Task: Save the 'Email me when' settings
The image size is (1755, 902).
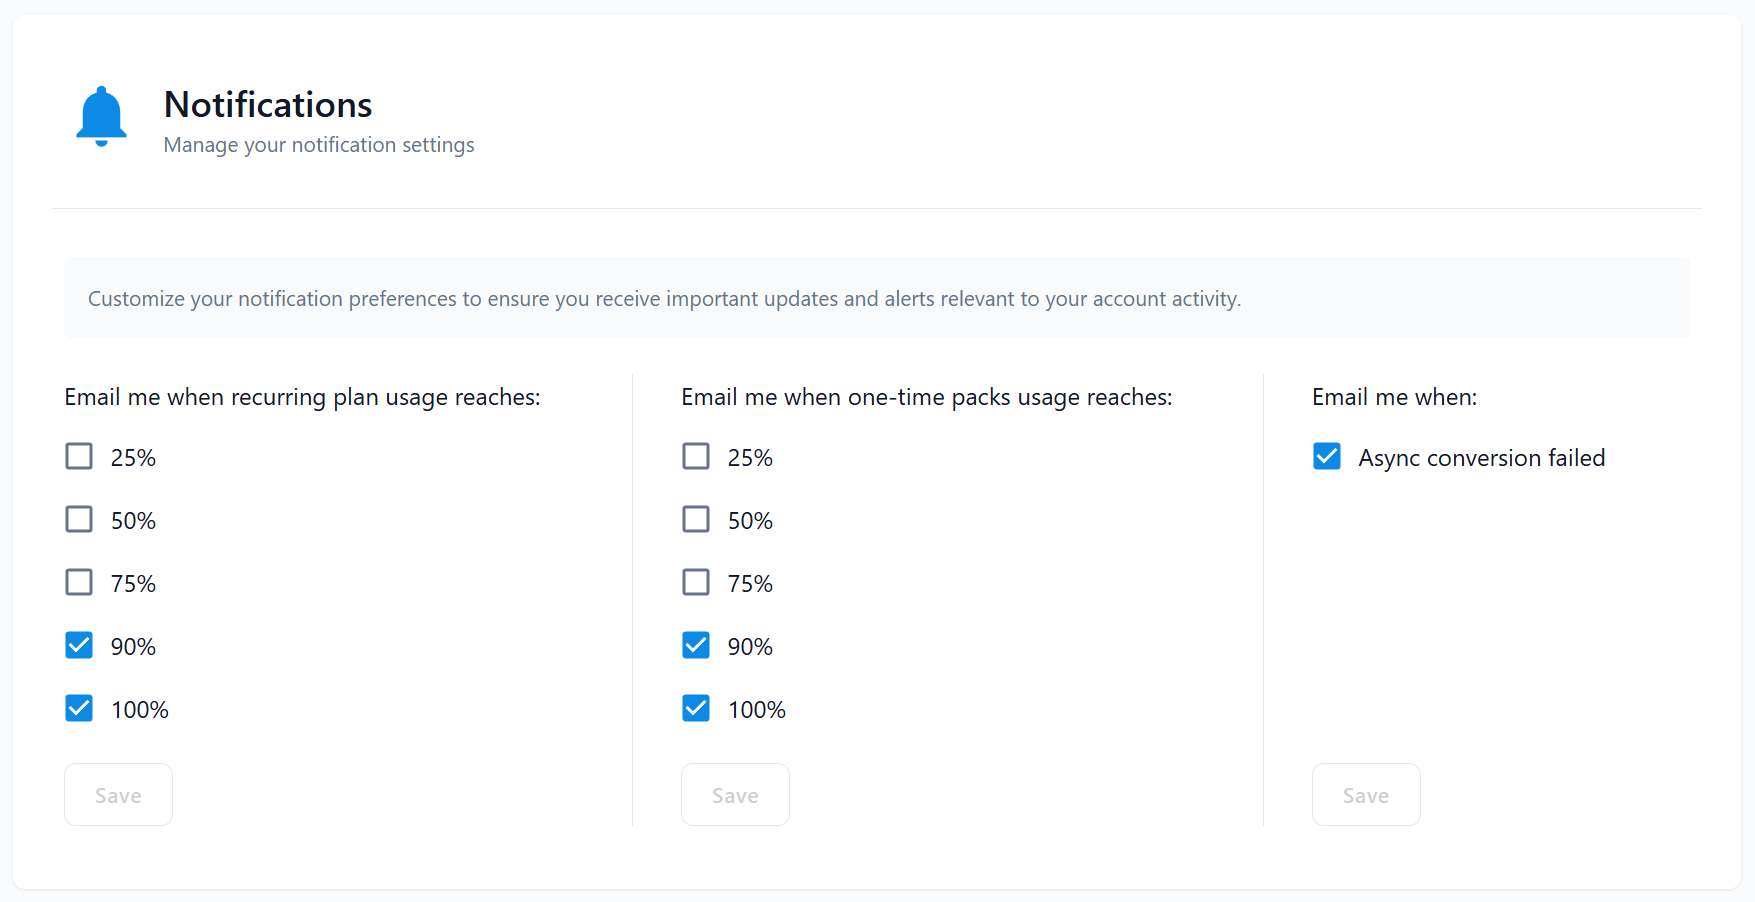Action: pyautogui.click(x=1366, y=795)
